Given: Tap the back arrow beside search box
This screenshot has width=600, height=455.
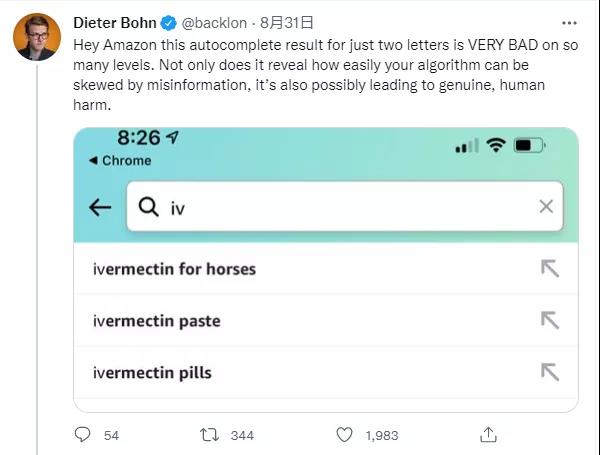Looking at the screenshot, I should coord(100,207).
